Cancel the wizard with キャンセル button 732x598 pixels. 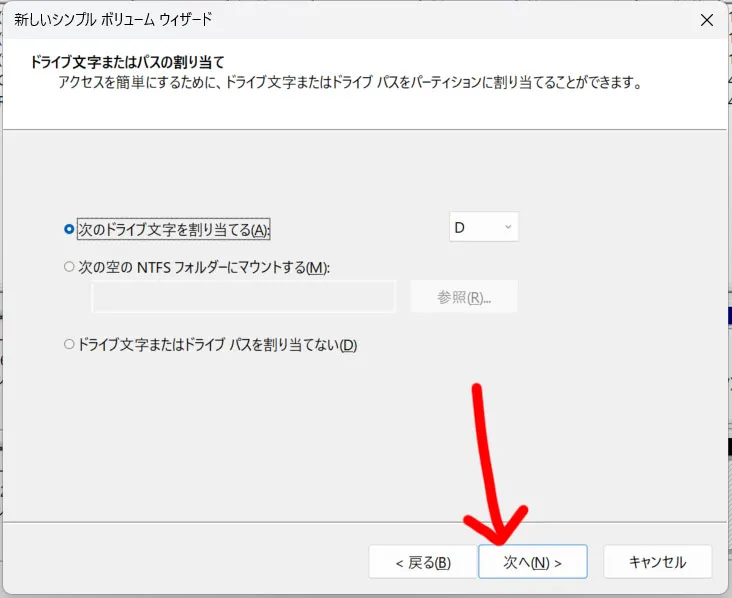click(657, 562)
